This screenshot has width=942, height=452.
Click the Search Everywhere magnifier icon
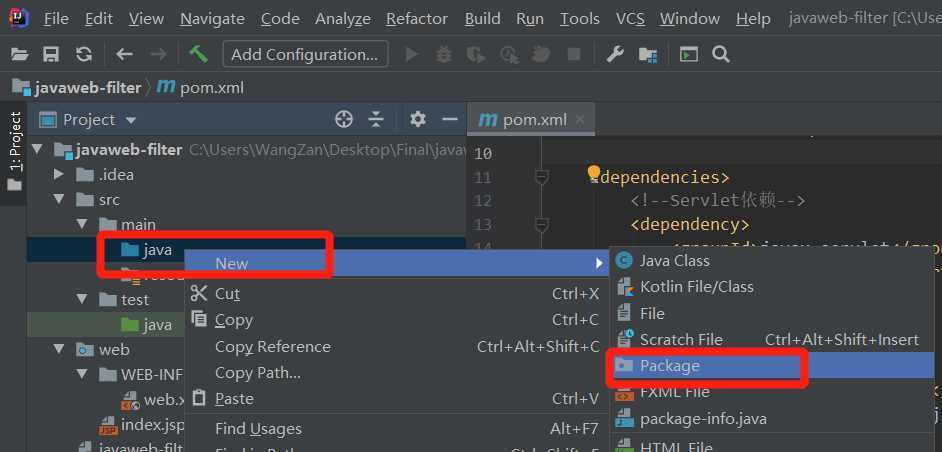point(721,55)
